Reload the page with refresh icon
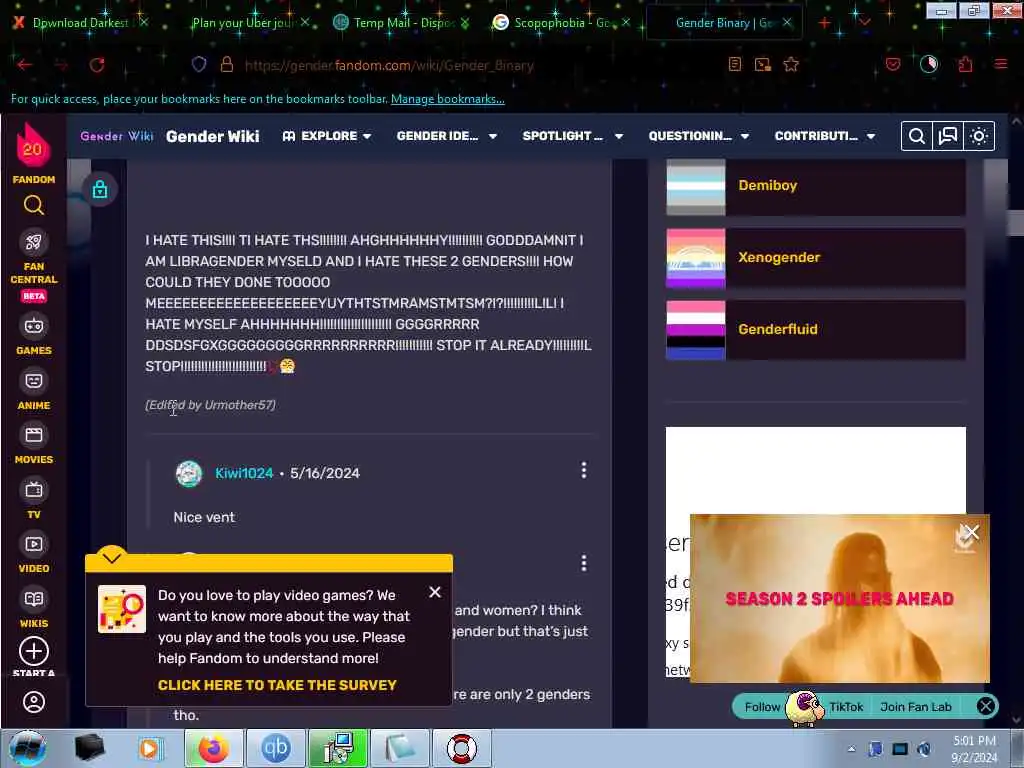This screenshot has width=1024, height=768. tap(97, 65)
